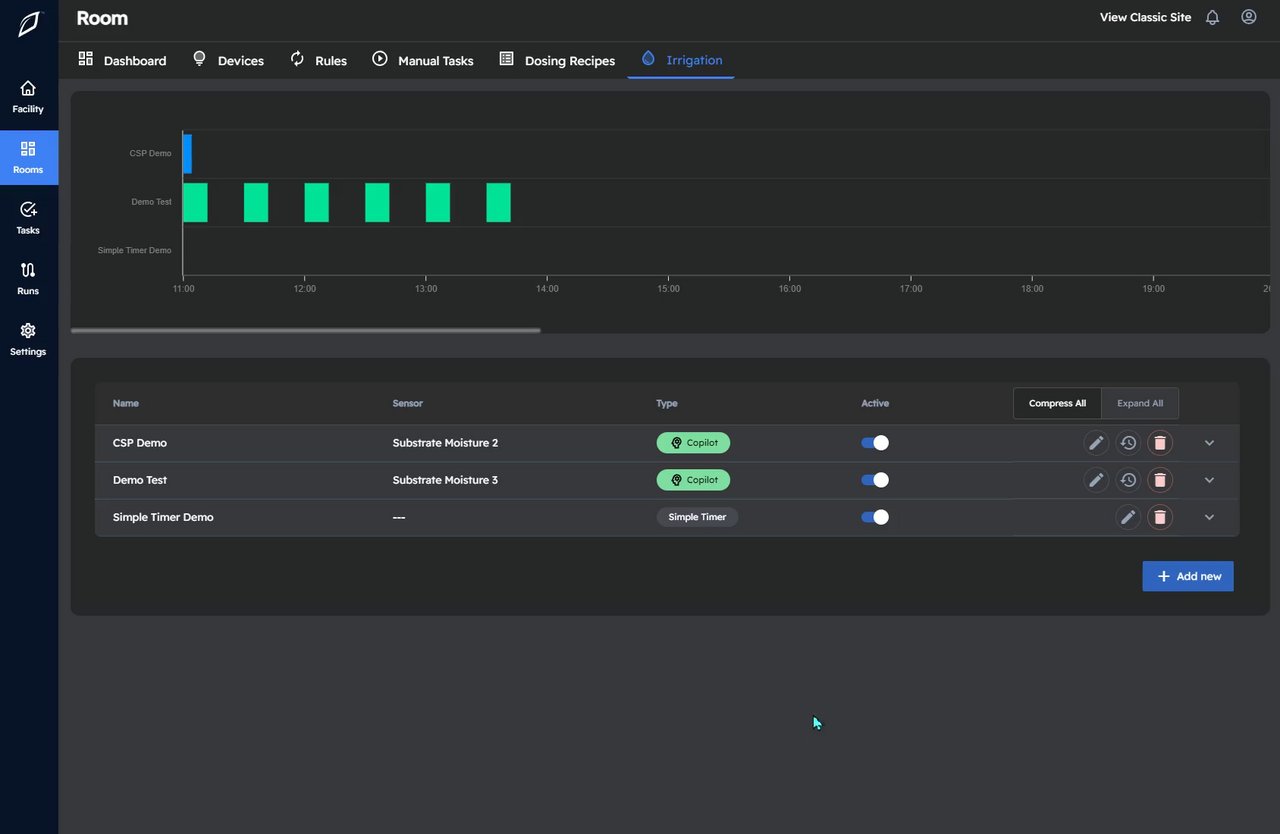Click the Simple Timer Demo name in table
Image resolution: width=1280 pixels, height=834 pixels.
tap(163, 517)
